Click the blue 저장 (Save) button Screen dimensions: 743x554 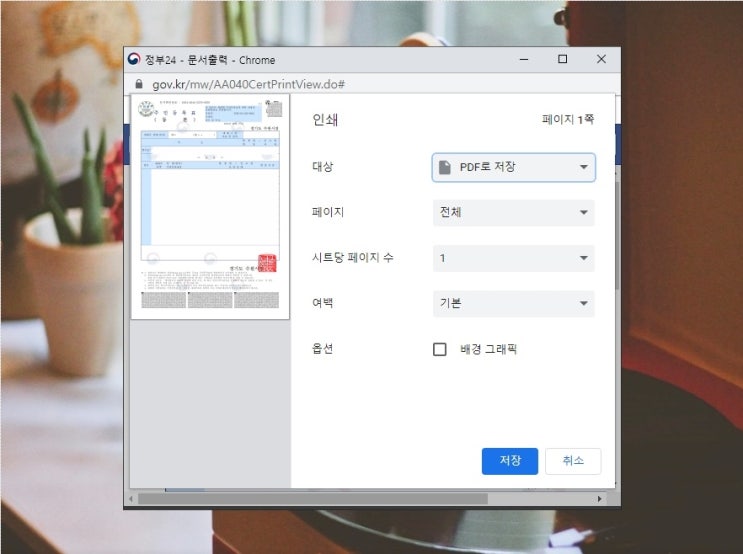tap(509, 461)
